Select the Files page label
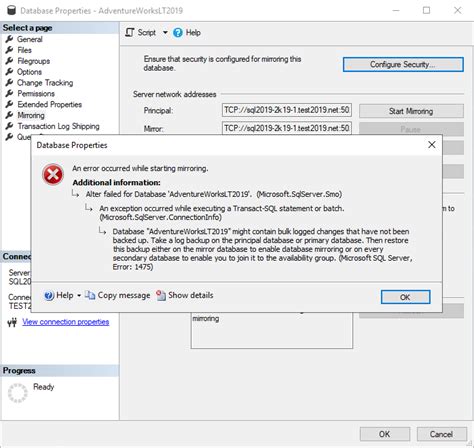Image resolution: width=474 pixels, height=448 pixels. click(x=24, y=50)
